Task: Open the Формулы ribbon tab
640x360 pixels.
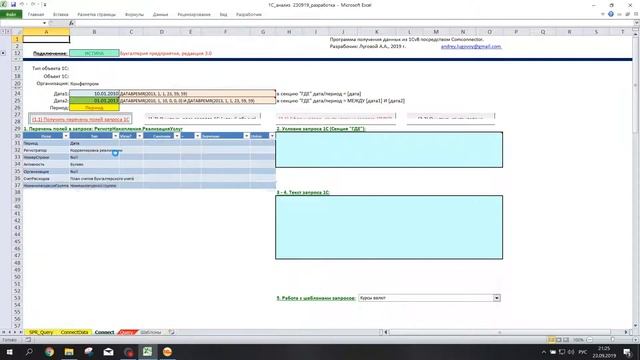Action: [x=134, y=14]
